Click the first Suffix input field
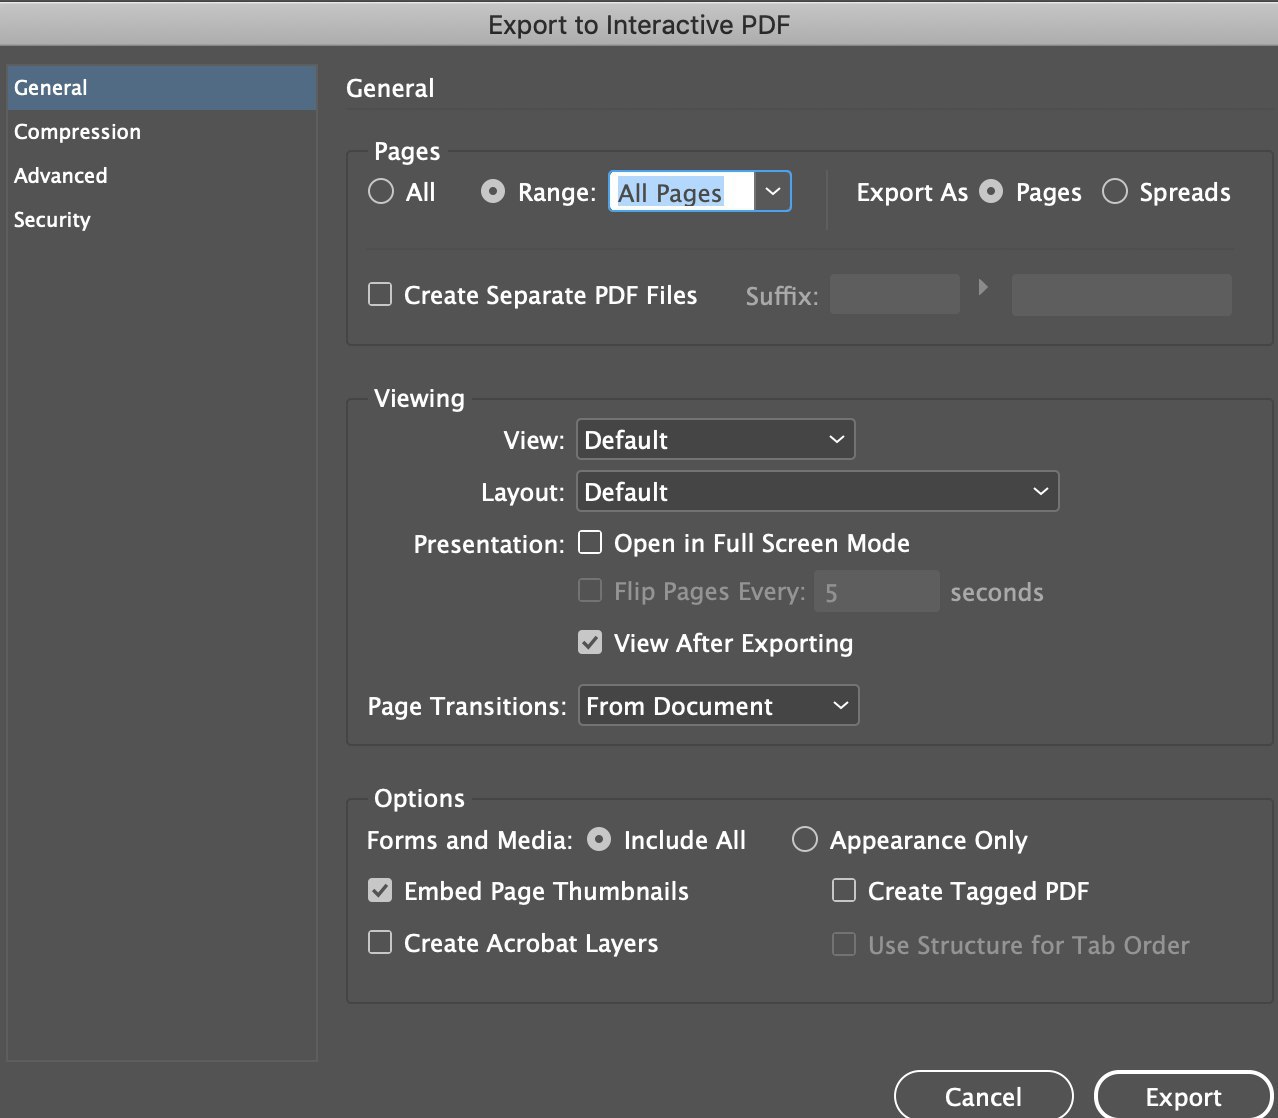Image resolution: width=1278 pixels, height=1118 pixels. pyautogui.click(x=895, y=294)
